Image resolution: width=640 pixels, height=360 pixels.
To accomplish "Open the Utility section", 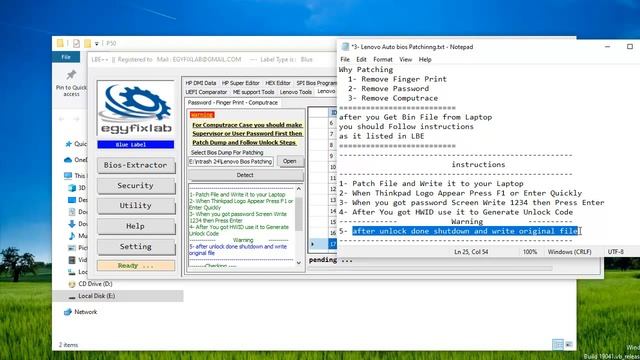I will click(136, 206).
